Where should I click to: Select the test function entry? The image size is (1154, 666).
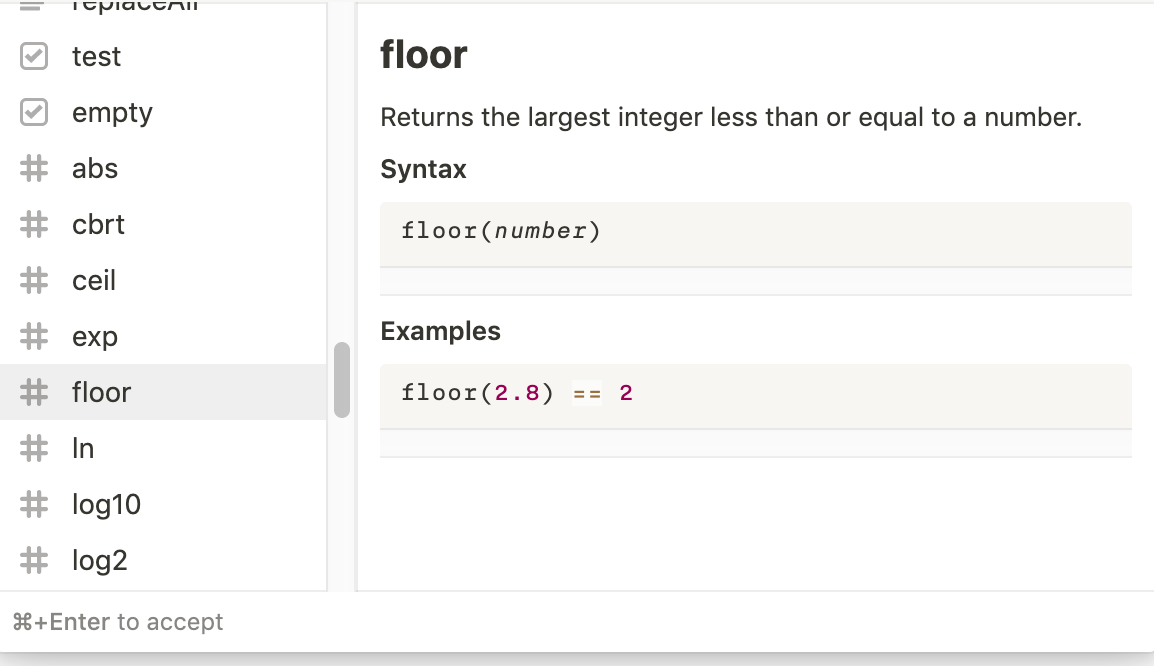point(163,56)
